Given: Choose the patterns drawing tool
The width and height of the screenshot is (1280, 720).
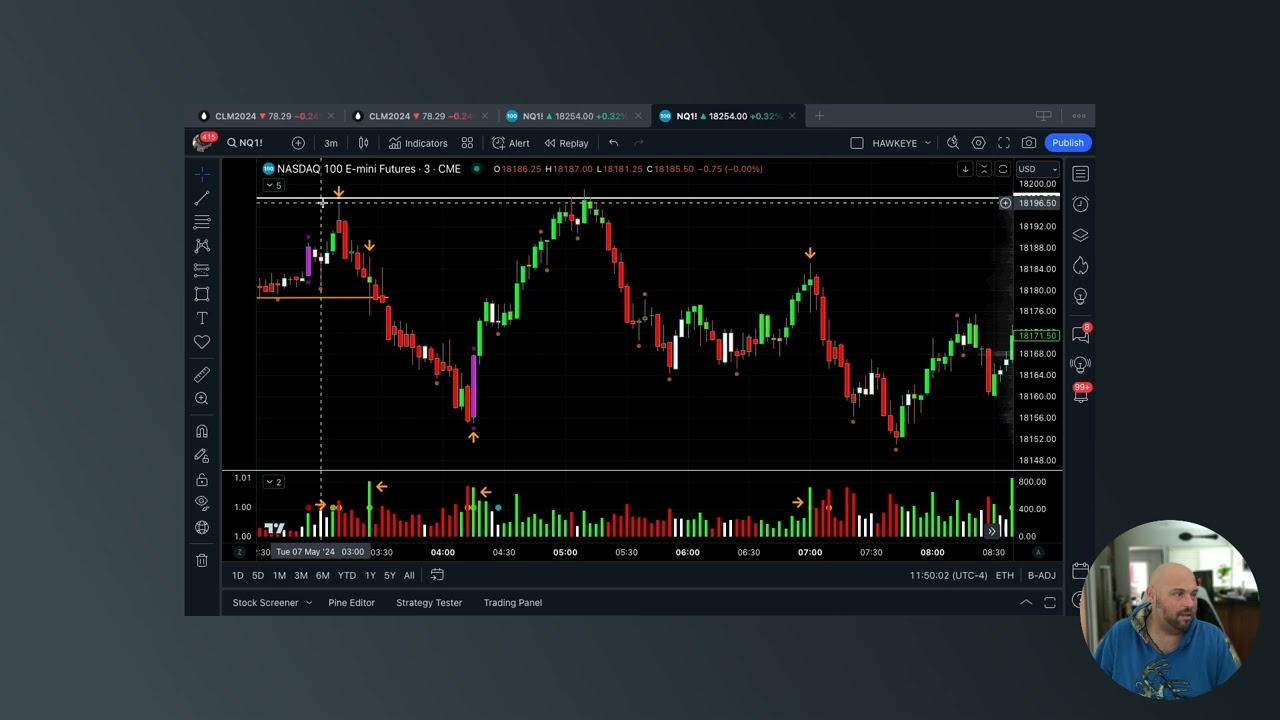Looking at the screenshot, I should (x=202, y=246).
